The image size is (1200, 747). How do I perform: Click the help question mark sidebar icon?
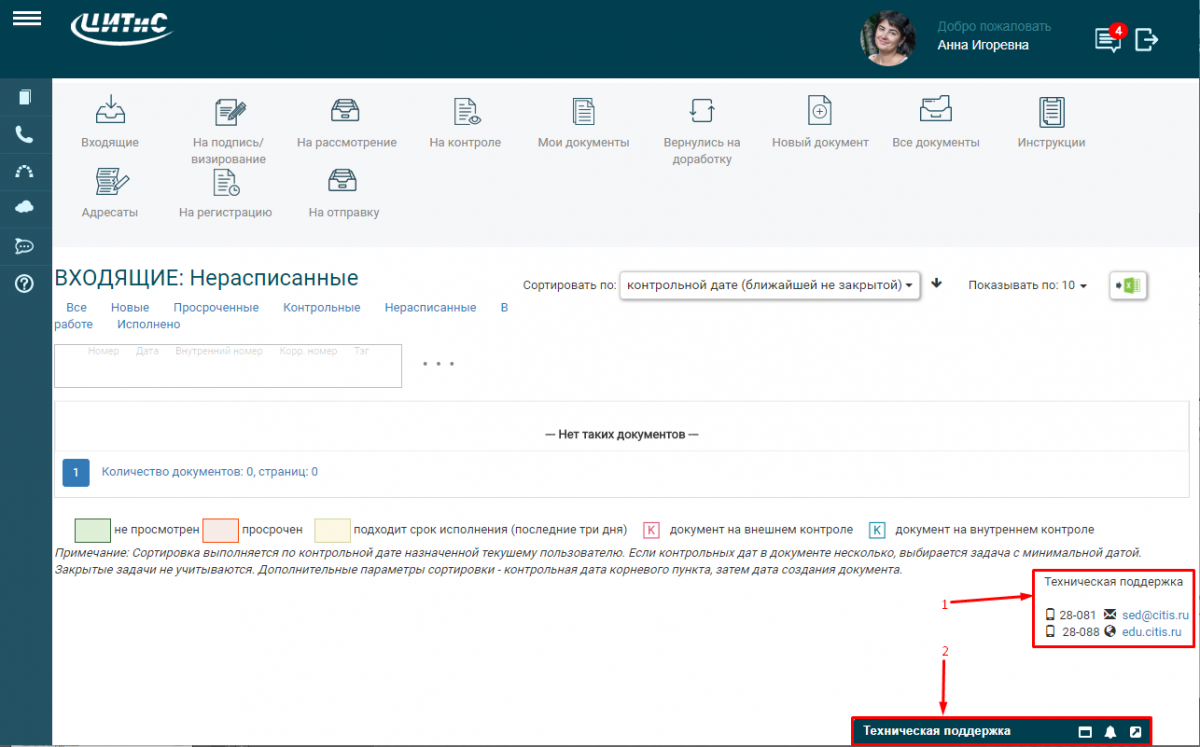[25, 284]
